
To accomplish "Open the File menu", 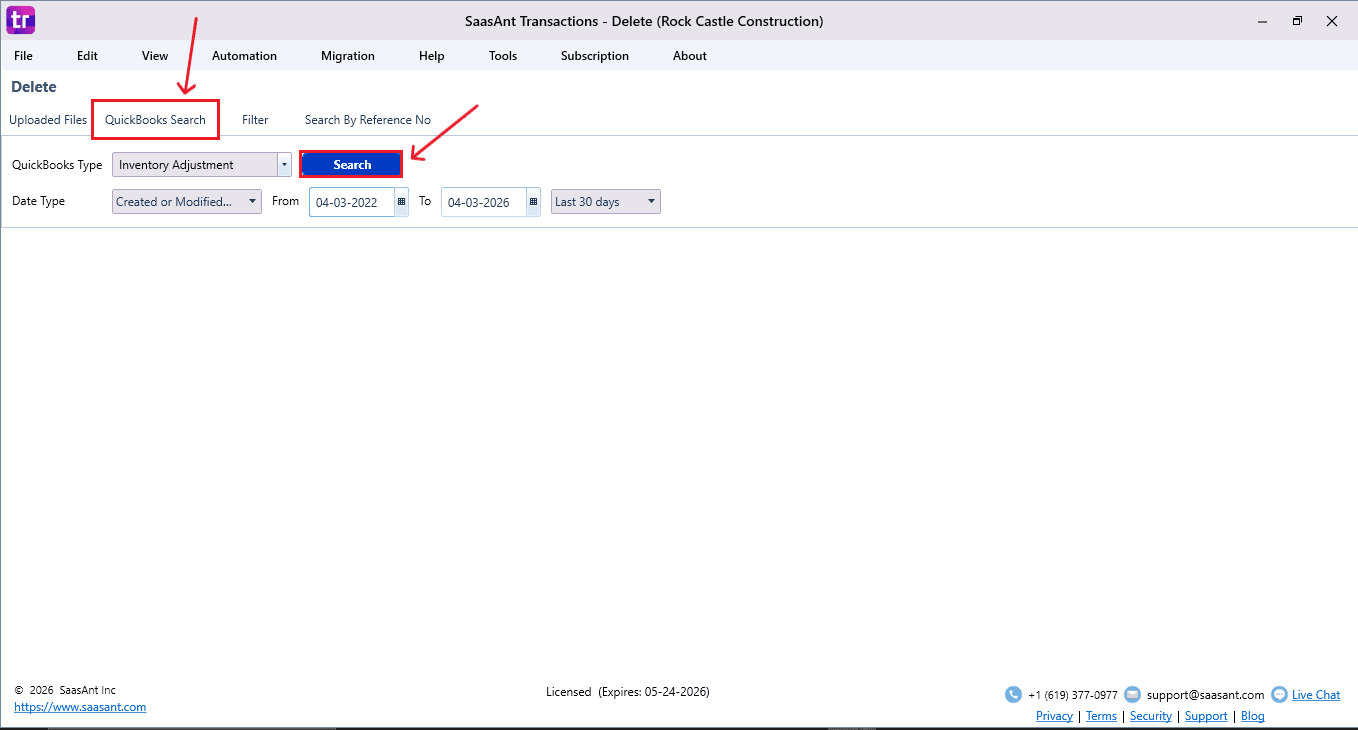I will [x=23, y=56].
